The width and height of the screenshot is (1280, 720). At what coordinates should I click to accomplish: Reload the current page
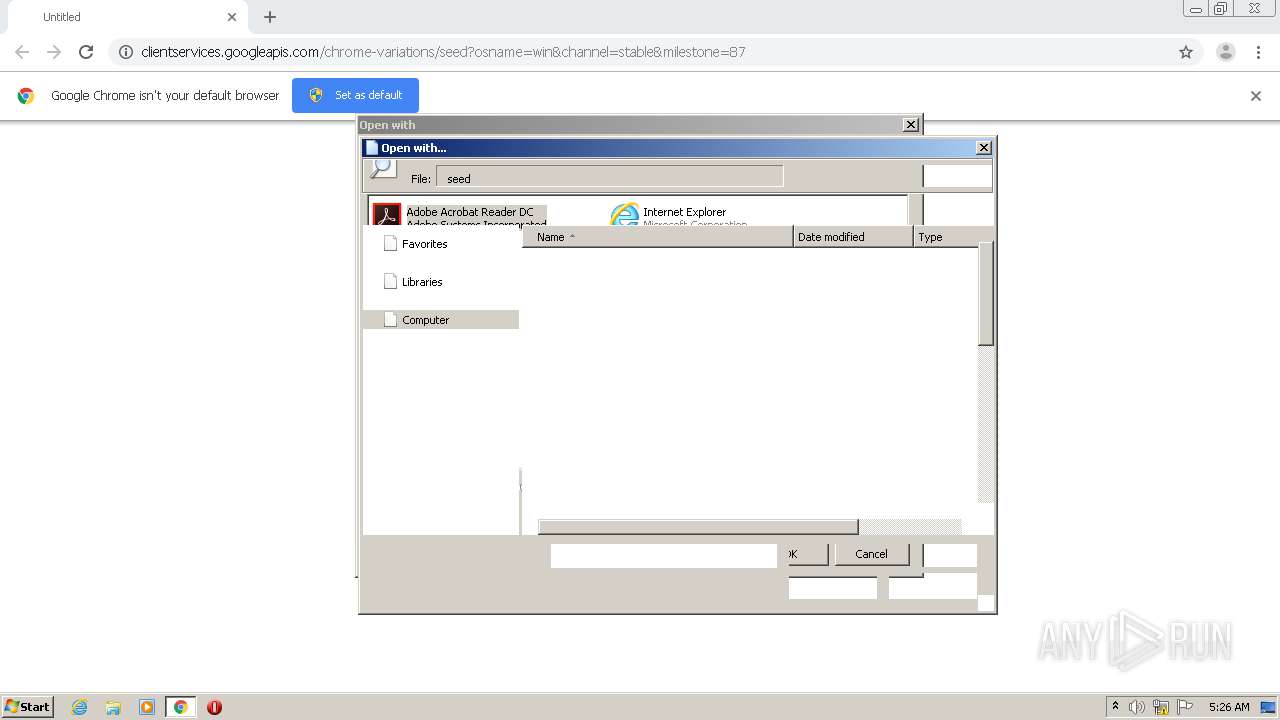pos(86,52)
